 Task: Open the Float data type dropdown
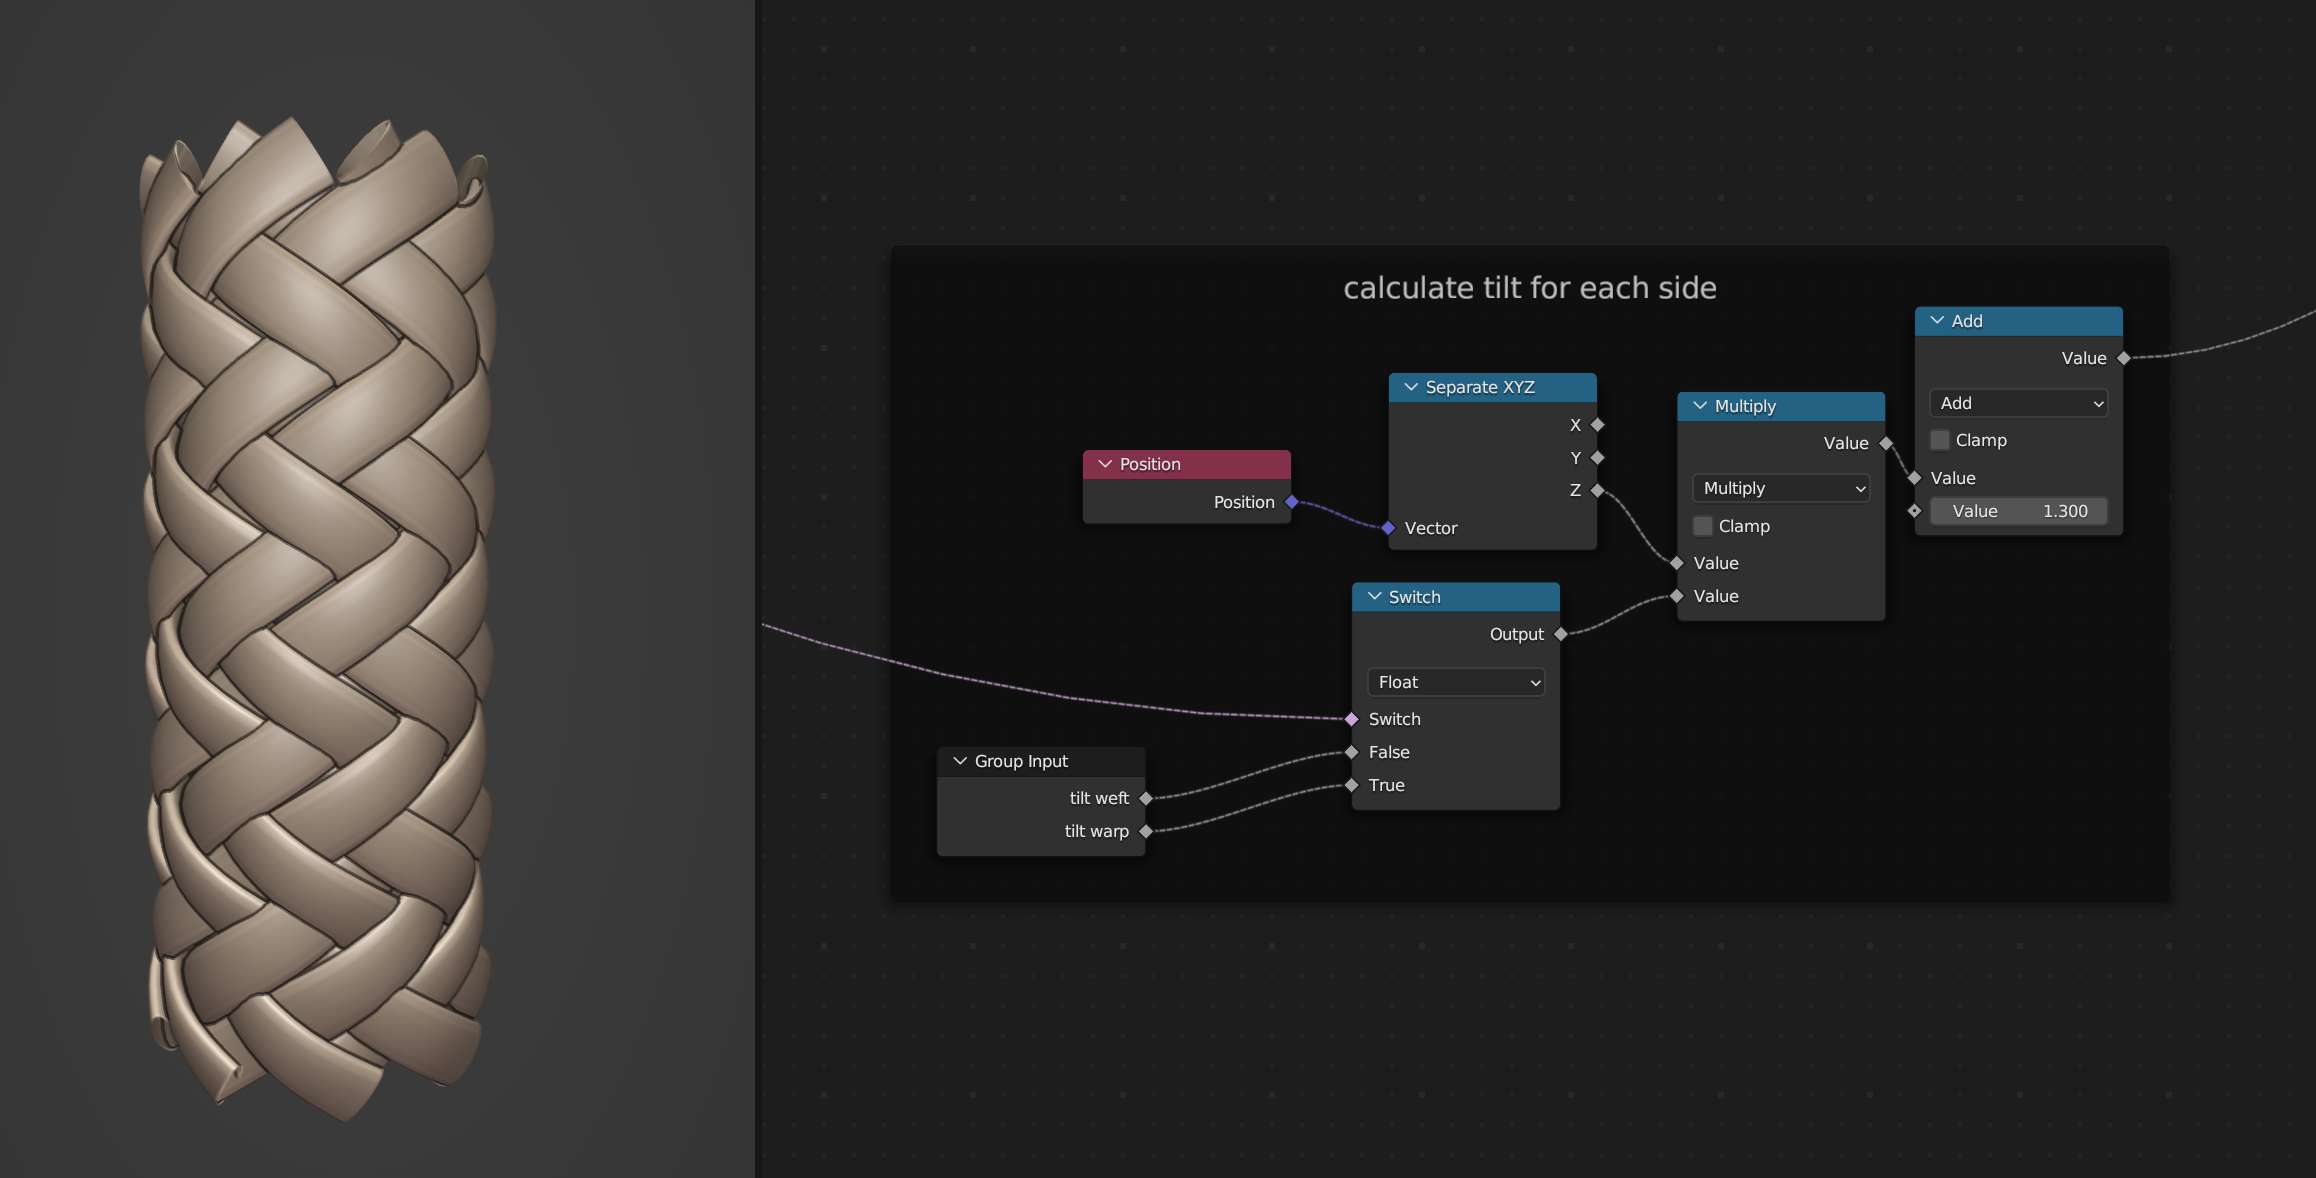coord(1456,682)
